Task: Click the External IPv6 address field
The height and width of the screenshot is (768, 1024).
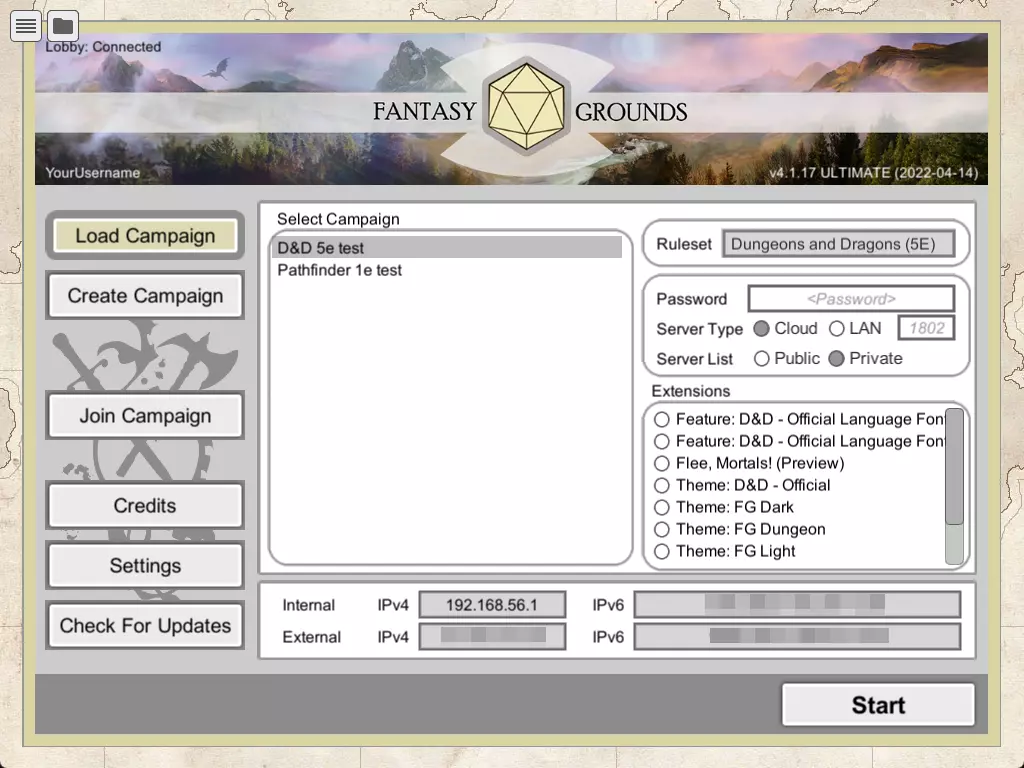Action: coord(797,636)
